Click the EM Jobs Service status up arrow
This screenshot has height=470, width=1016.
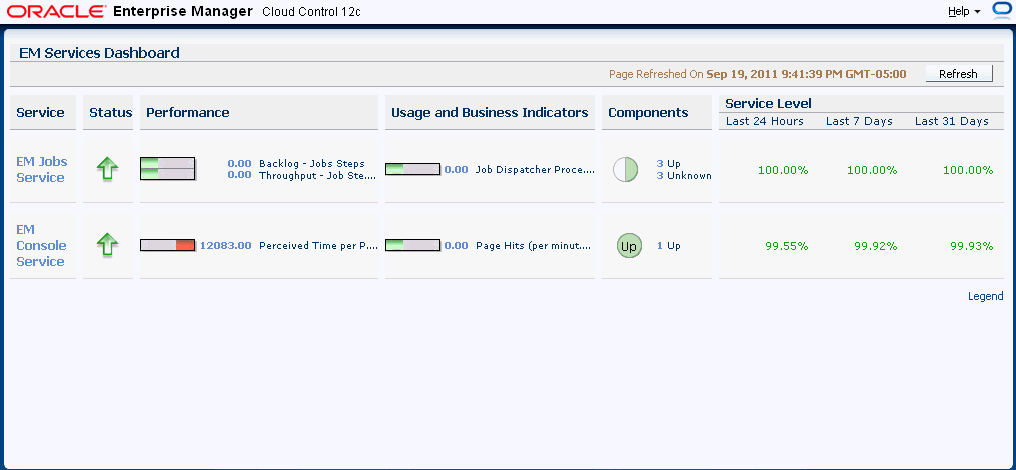[x=108, y=170]
